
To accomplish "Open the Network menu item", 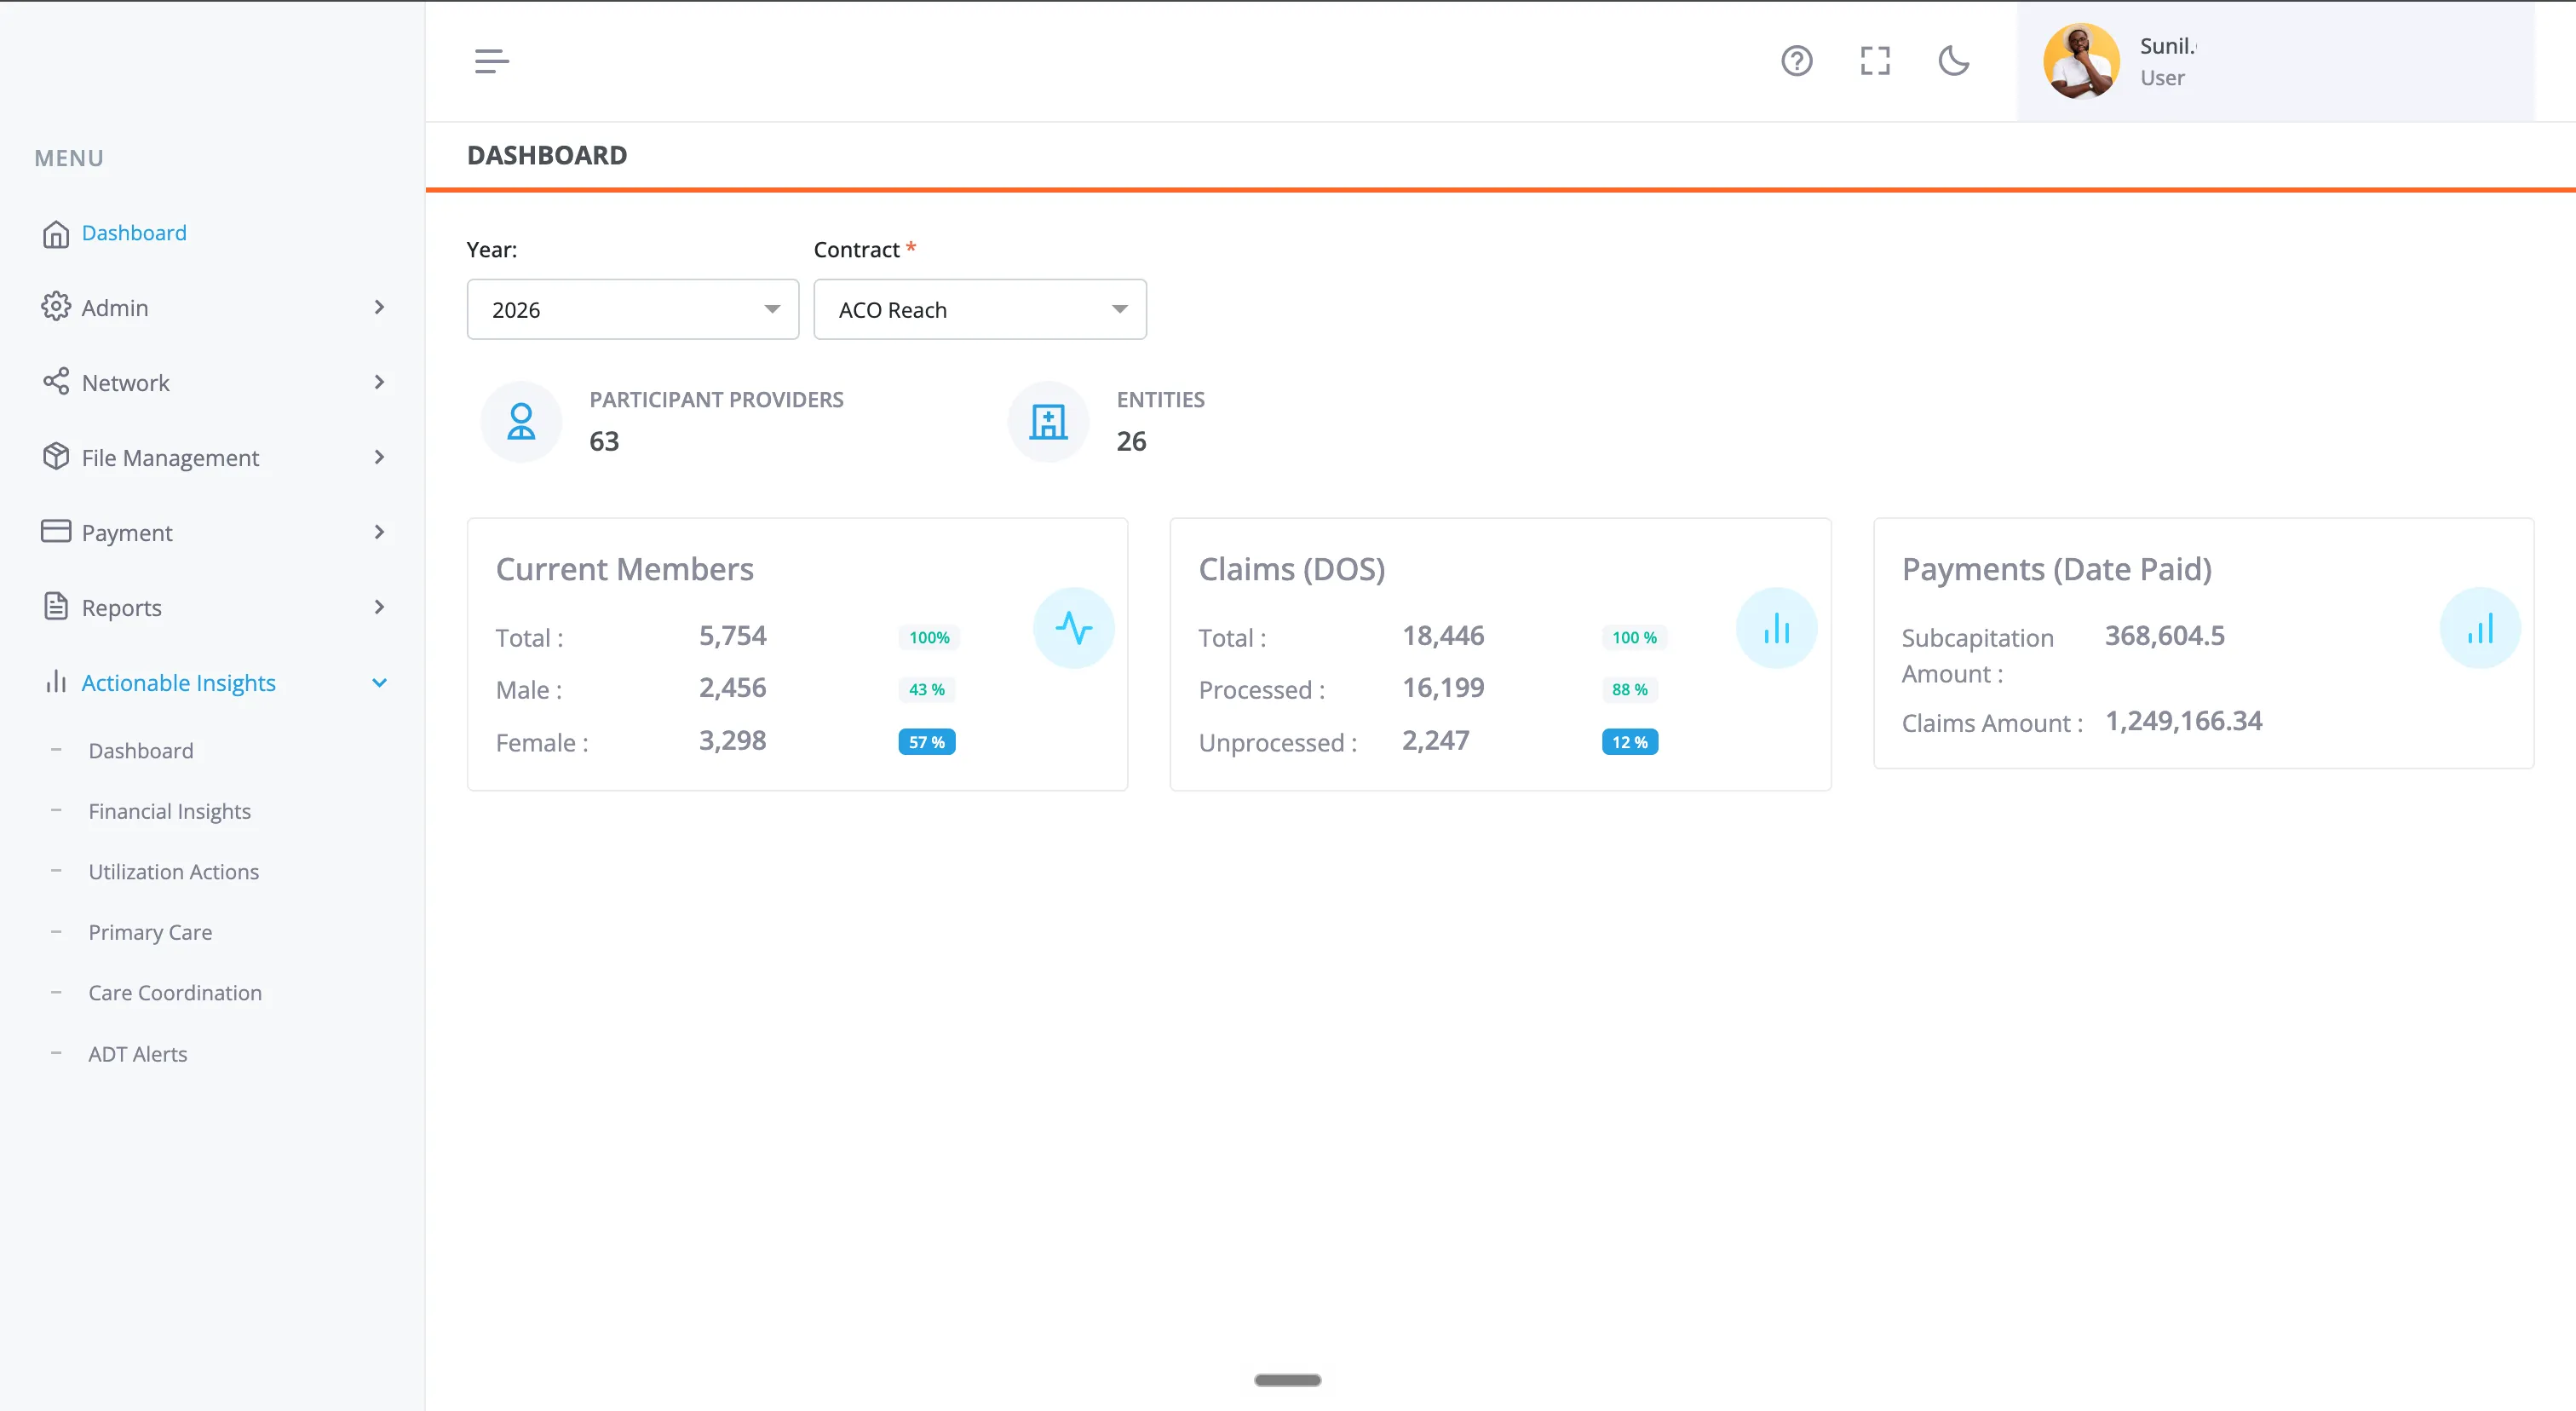I will (126, 383).
